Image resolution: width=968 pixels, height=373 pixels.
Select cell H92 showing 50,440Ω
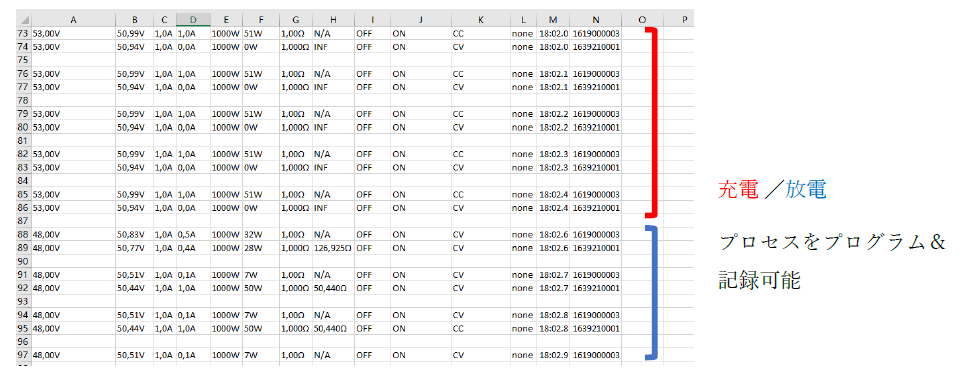click(333, 288)
